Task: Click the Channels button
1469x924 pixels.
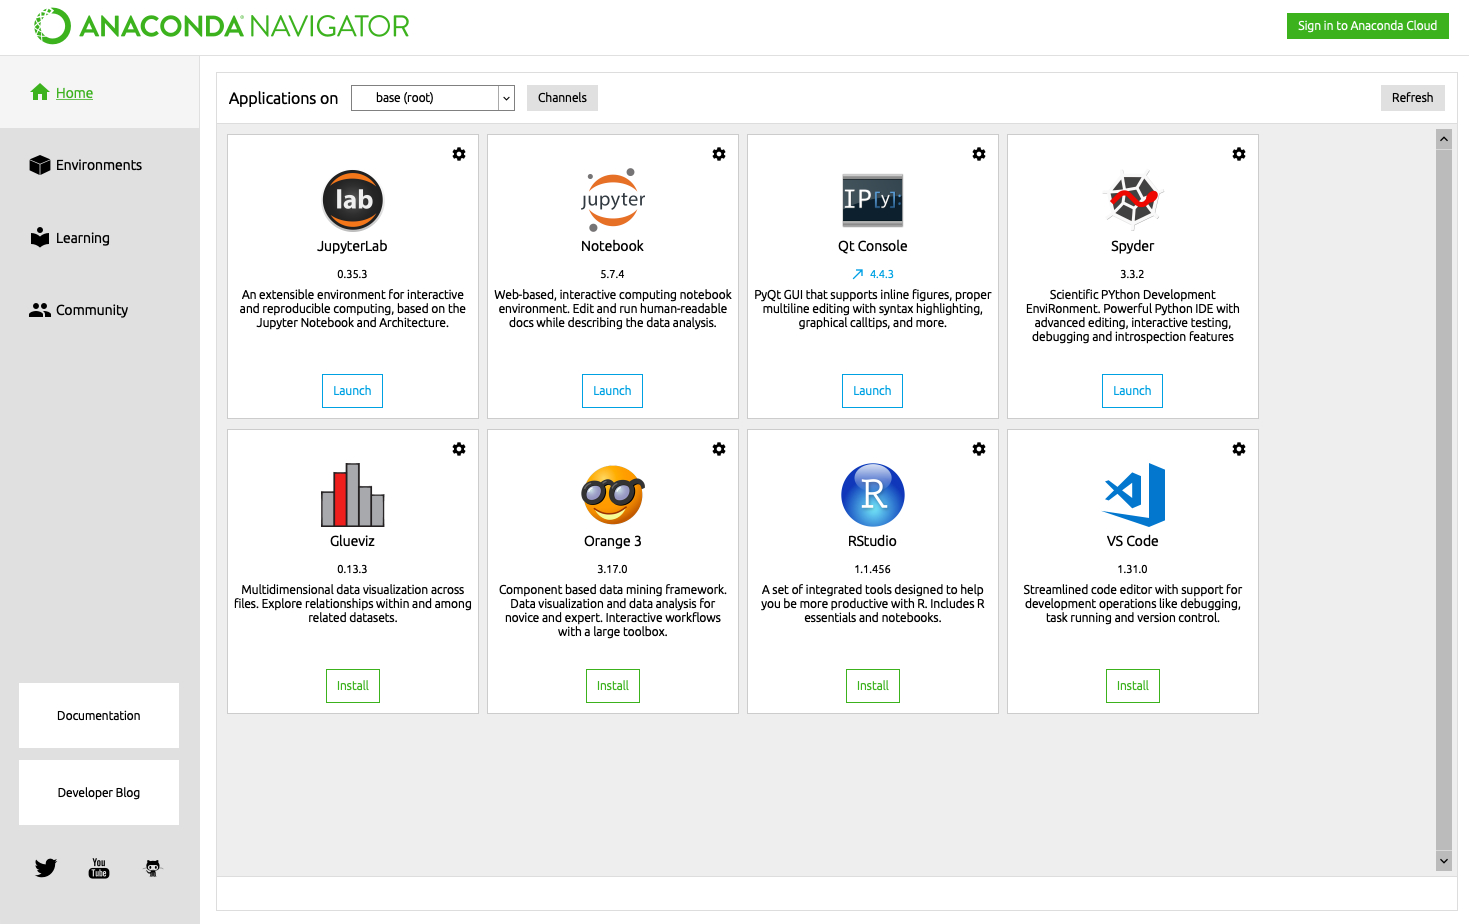Action: (562, 98)
